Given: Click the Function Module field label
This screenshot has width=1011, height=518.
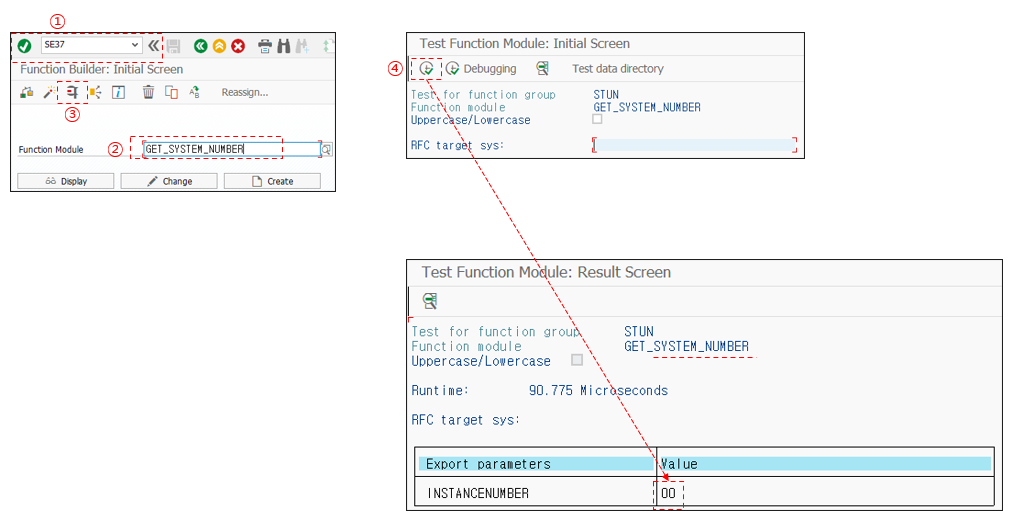Looking at the screenshot, I should [x=51, y=150].
